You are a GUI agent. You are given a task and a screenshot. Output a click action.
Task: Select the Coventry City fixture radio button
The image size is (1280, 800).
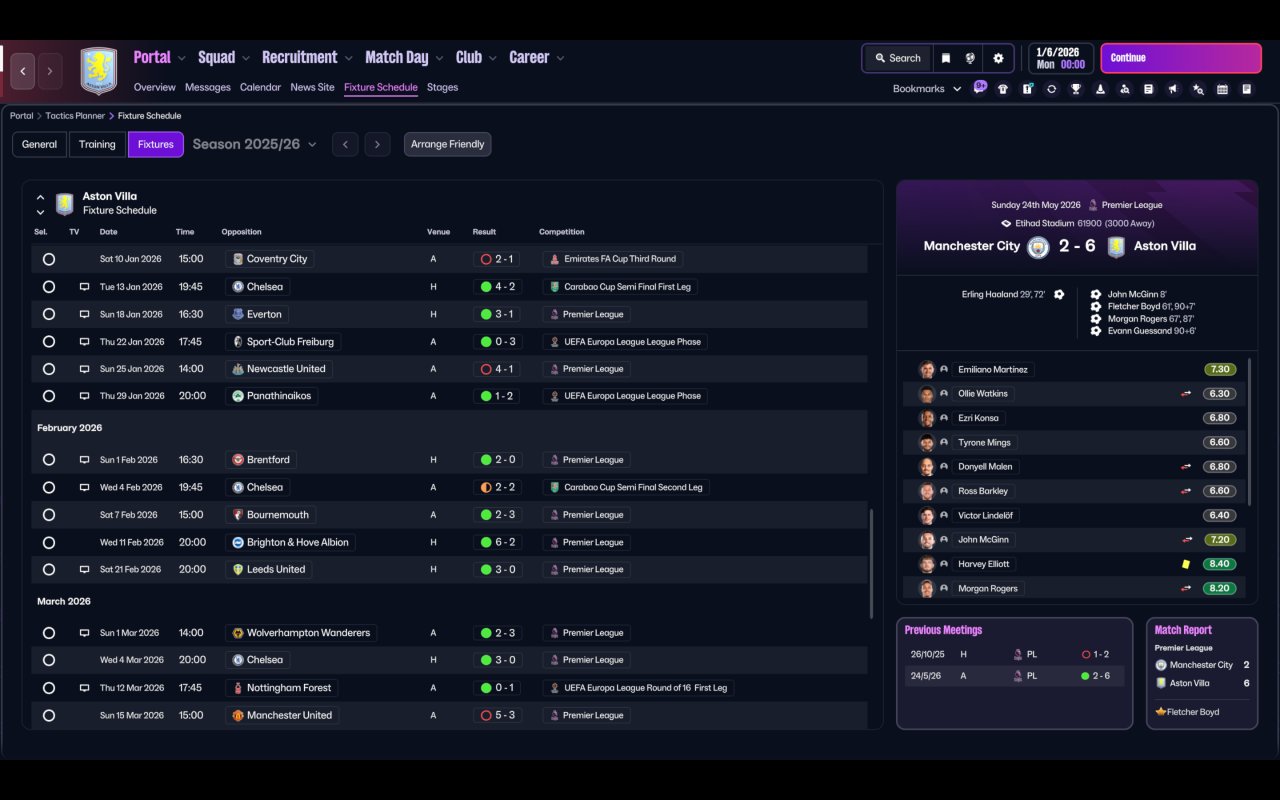tap(49, 259)
